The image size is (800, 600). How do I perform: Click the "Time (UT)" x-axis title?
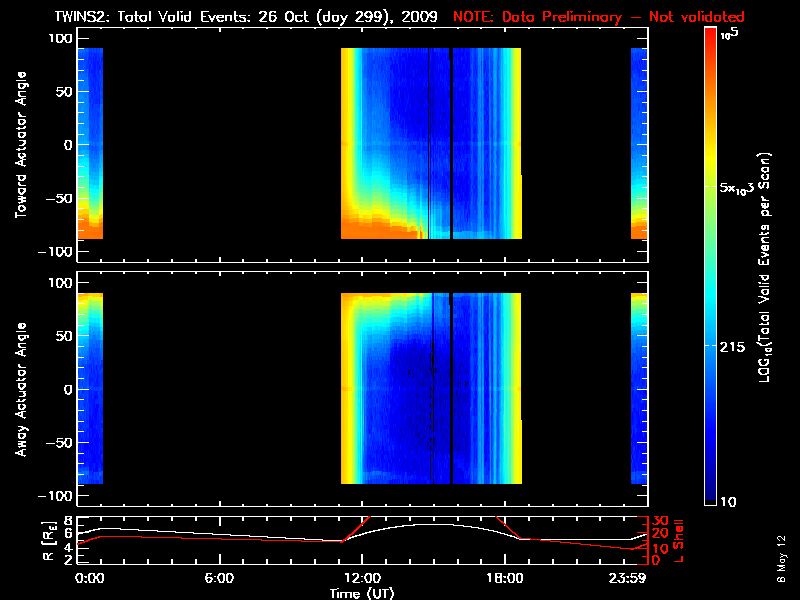pyautogui.click(x=362, y=593)
